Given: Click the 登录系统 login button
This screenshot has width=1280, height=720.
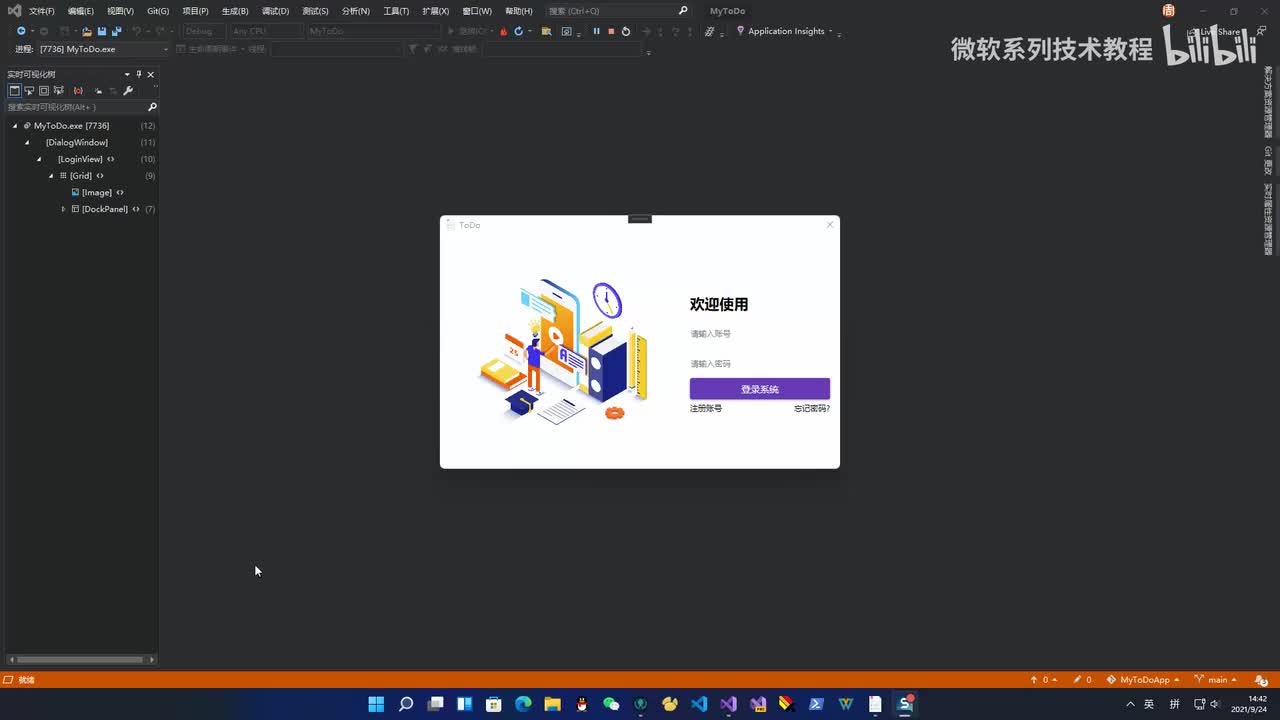Looking at the screenshot, I should coord(760,389).
